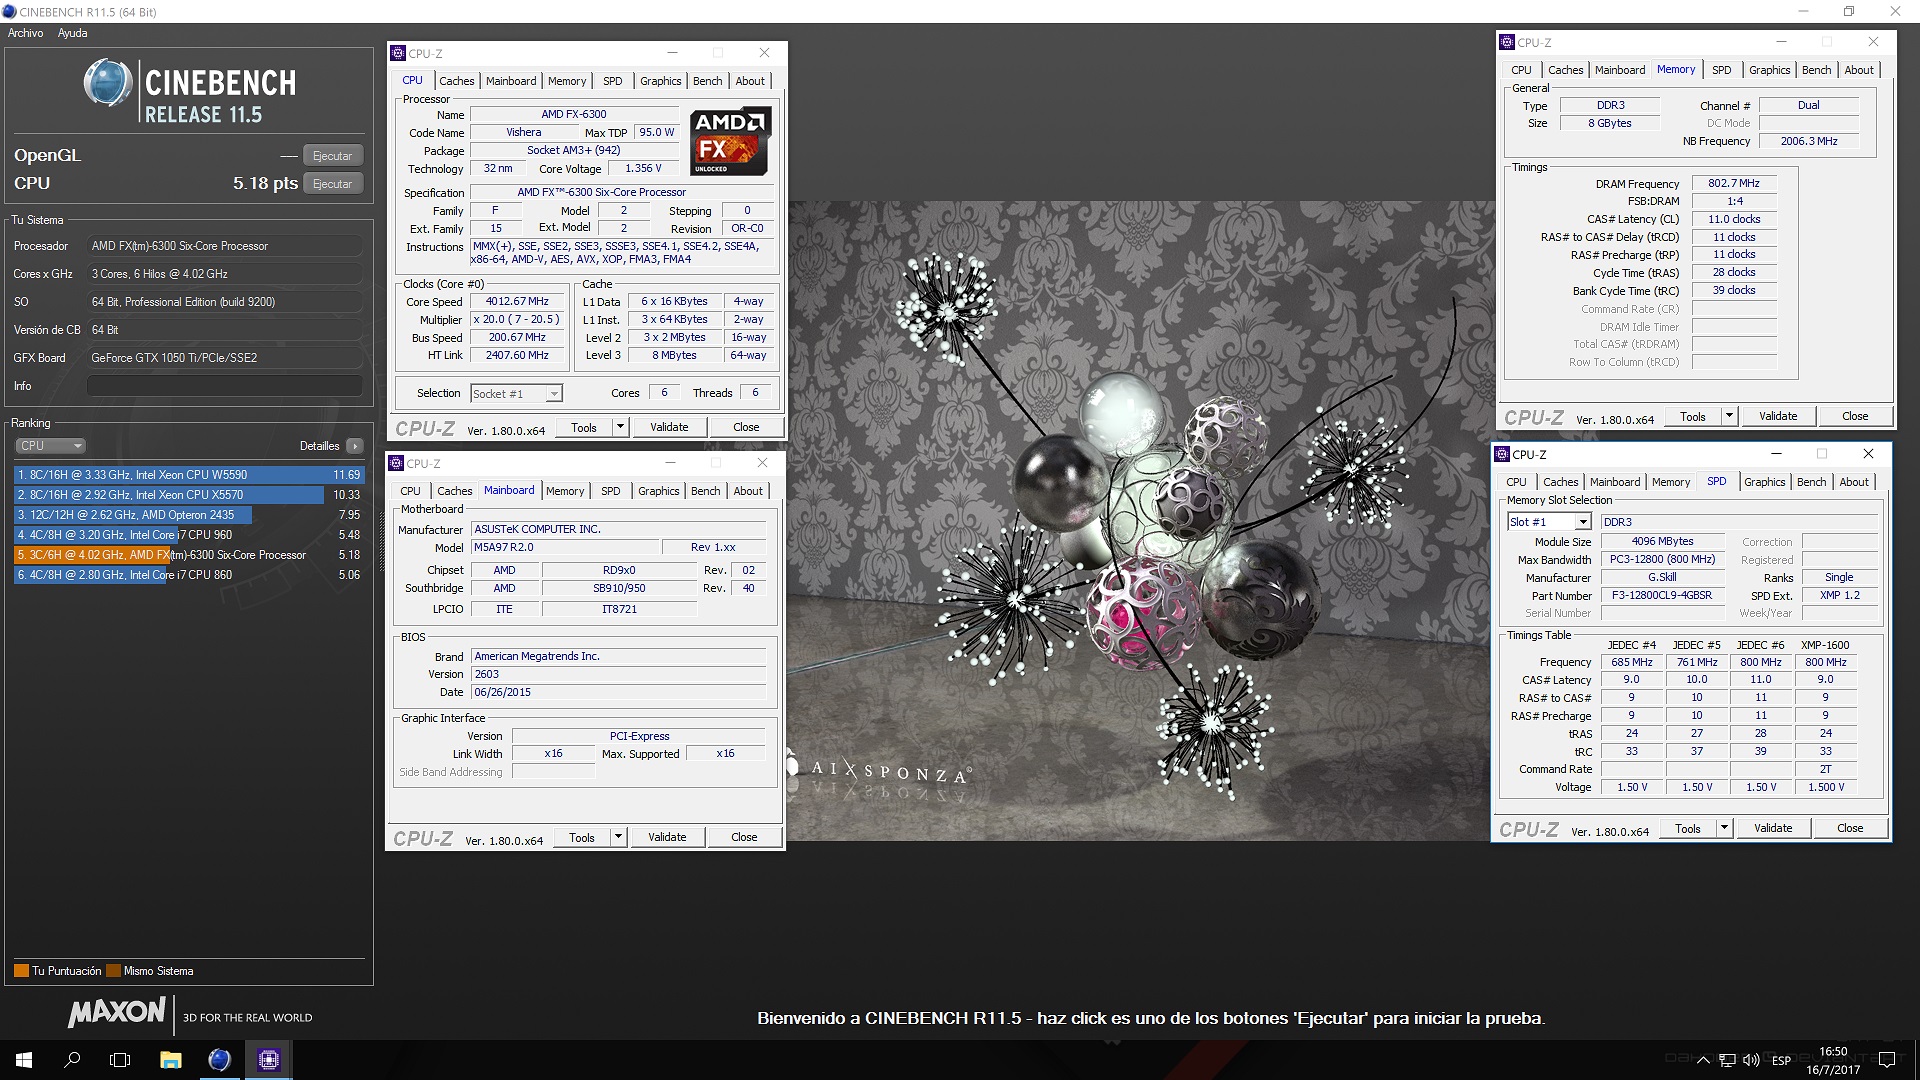Select Core i7 CPU 960 ranking row
The image size is (1920, 1080).
[188, 535]
